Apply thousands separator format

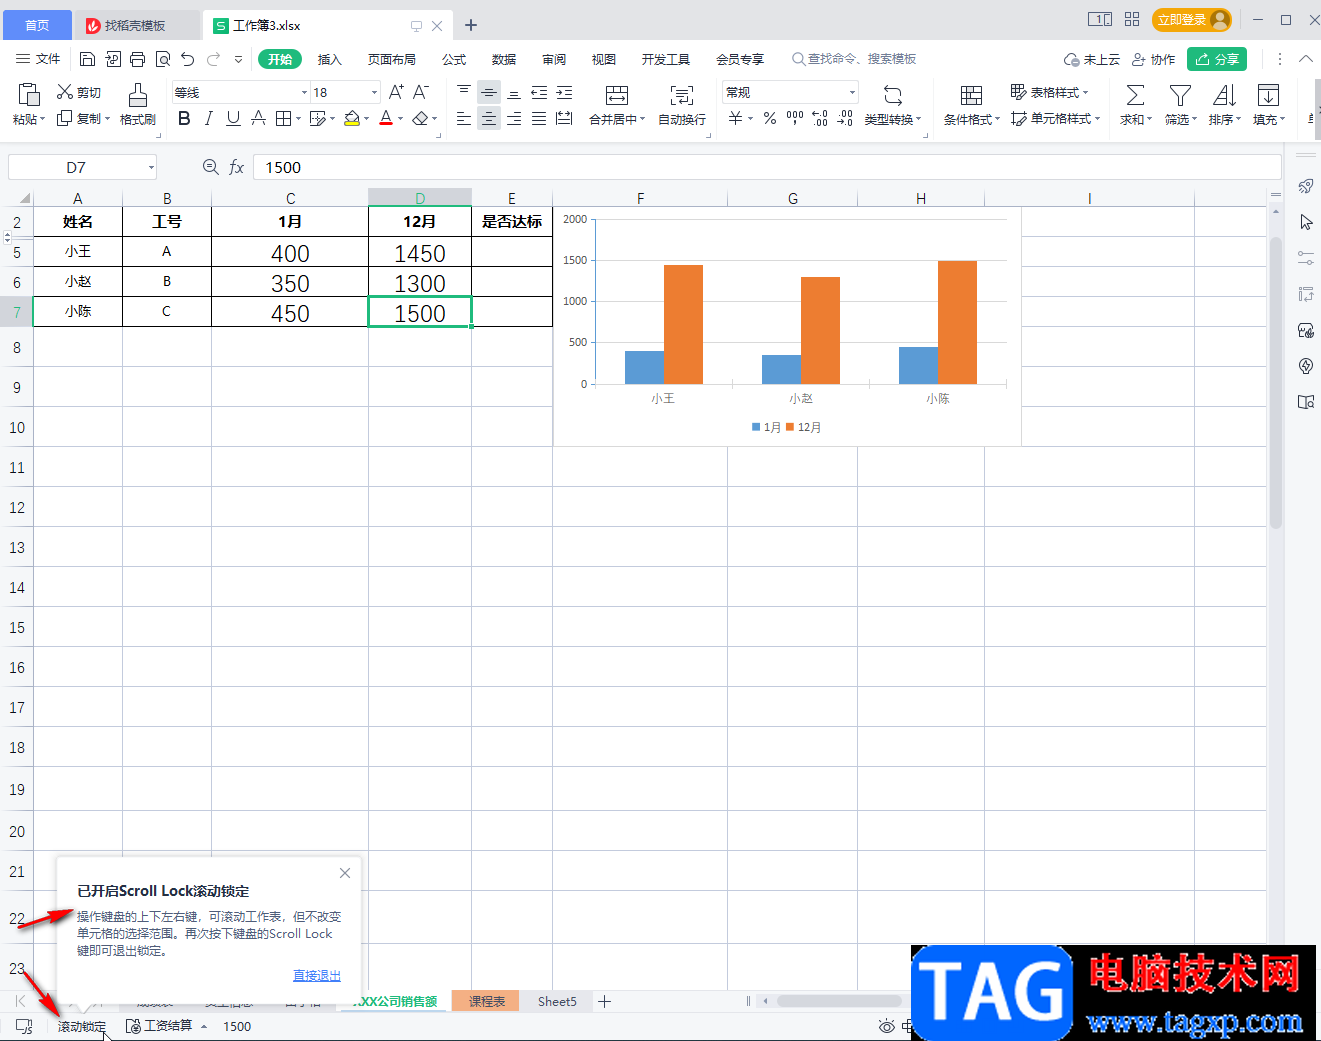(x=795, y=118)
